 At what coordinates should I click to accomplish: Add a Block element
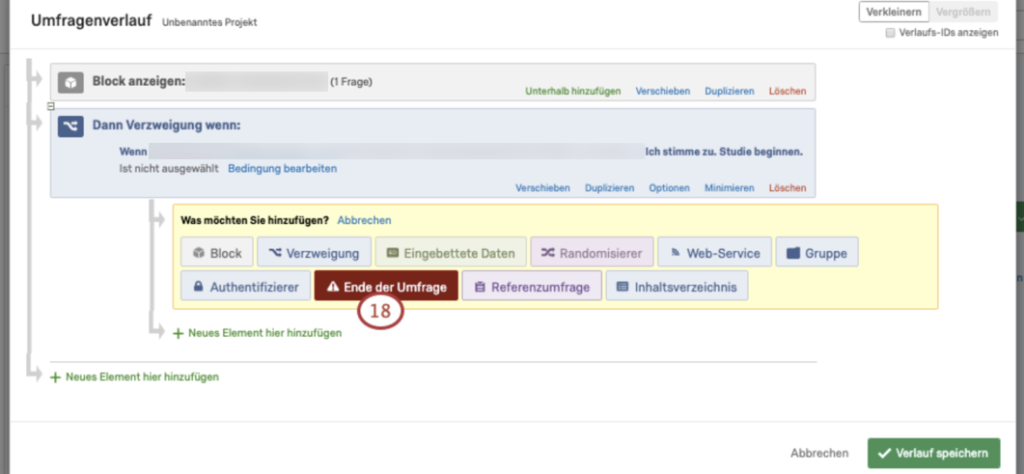(217, 253)
